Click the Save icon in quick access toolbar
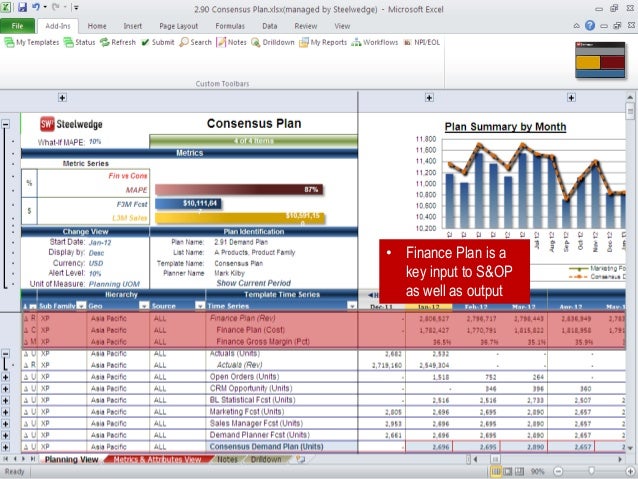Screen dimensions: 638x479 pyautogui.click(x=22, y=7)
